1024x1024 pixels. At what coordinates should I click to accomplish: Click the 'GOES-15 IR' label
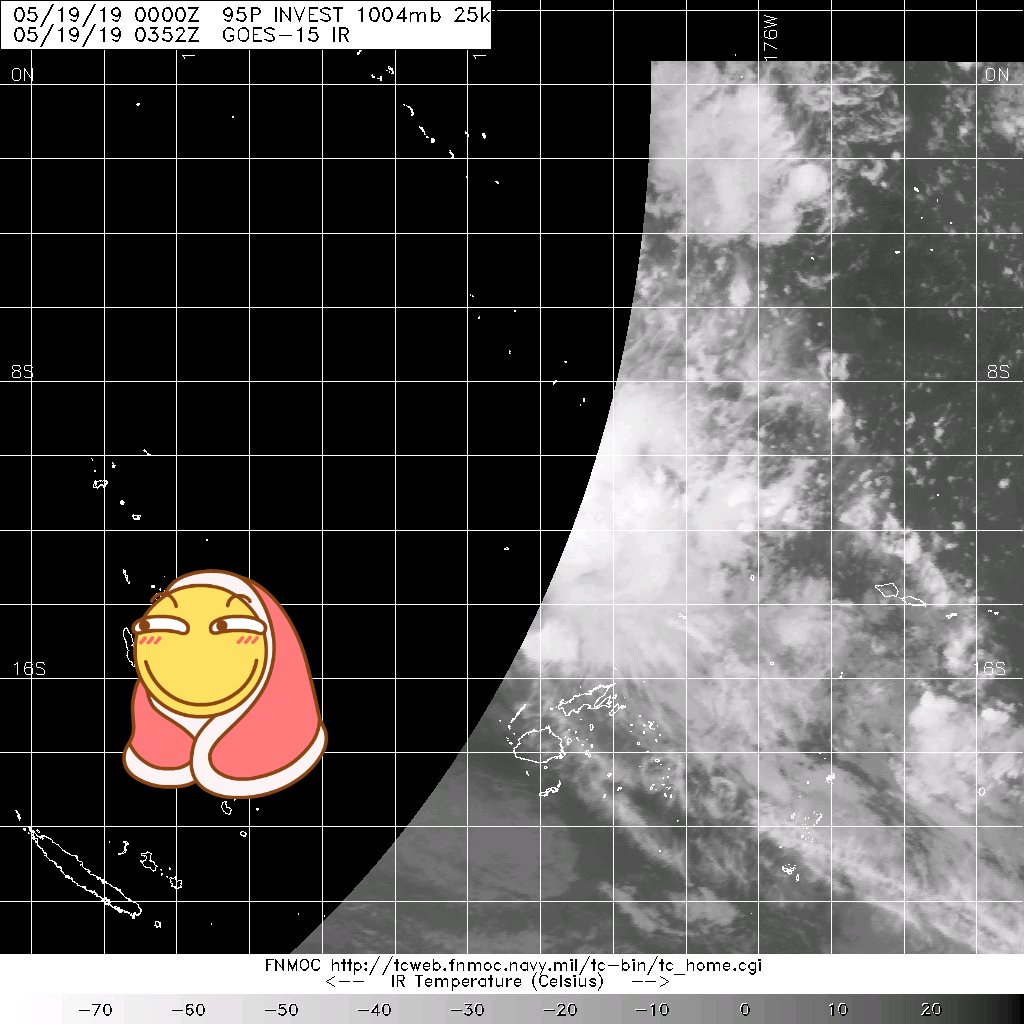pos(286,35)
